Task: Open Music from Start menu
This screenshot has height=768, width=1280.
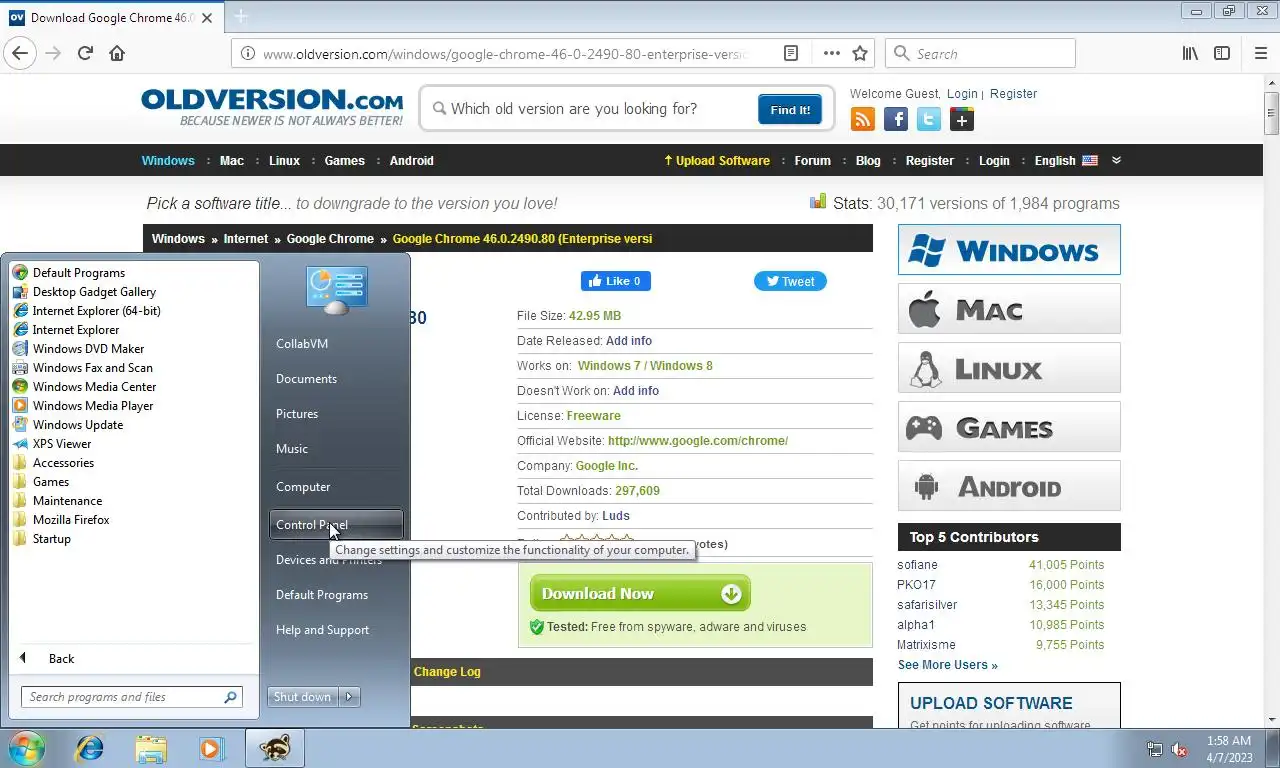Action: click(292, 448)
